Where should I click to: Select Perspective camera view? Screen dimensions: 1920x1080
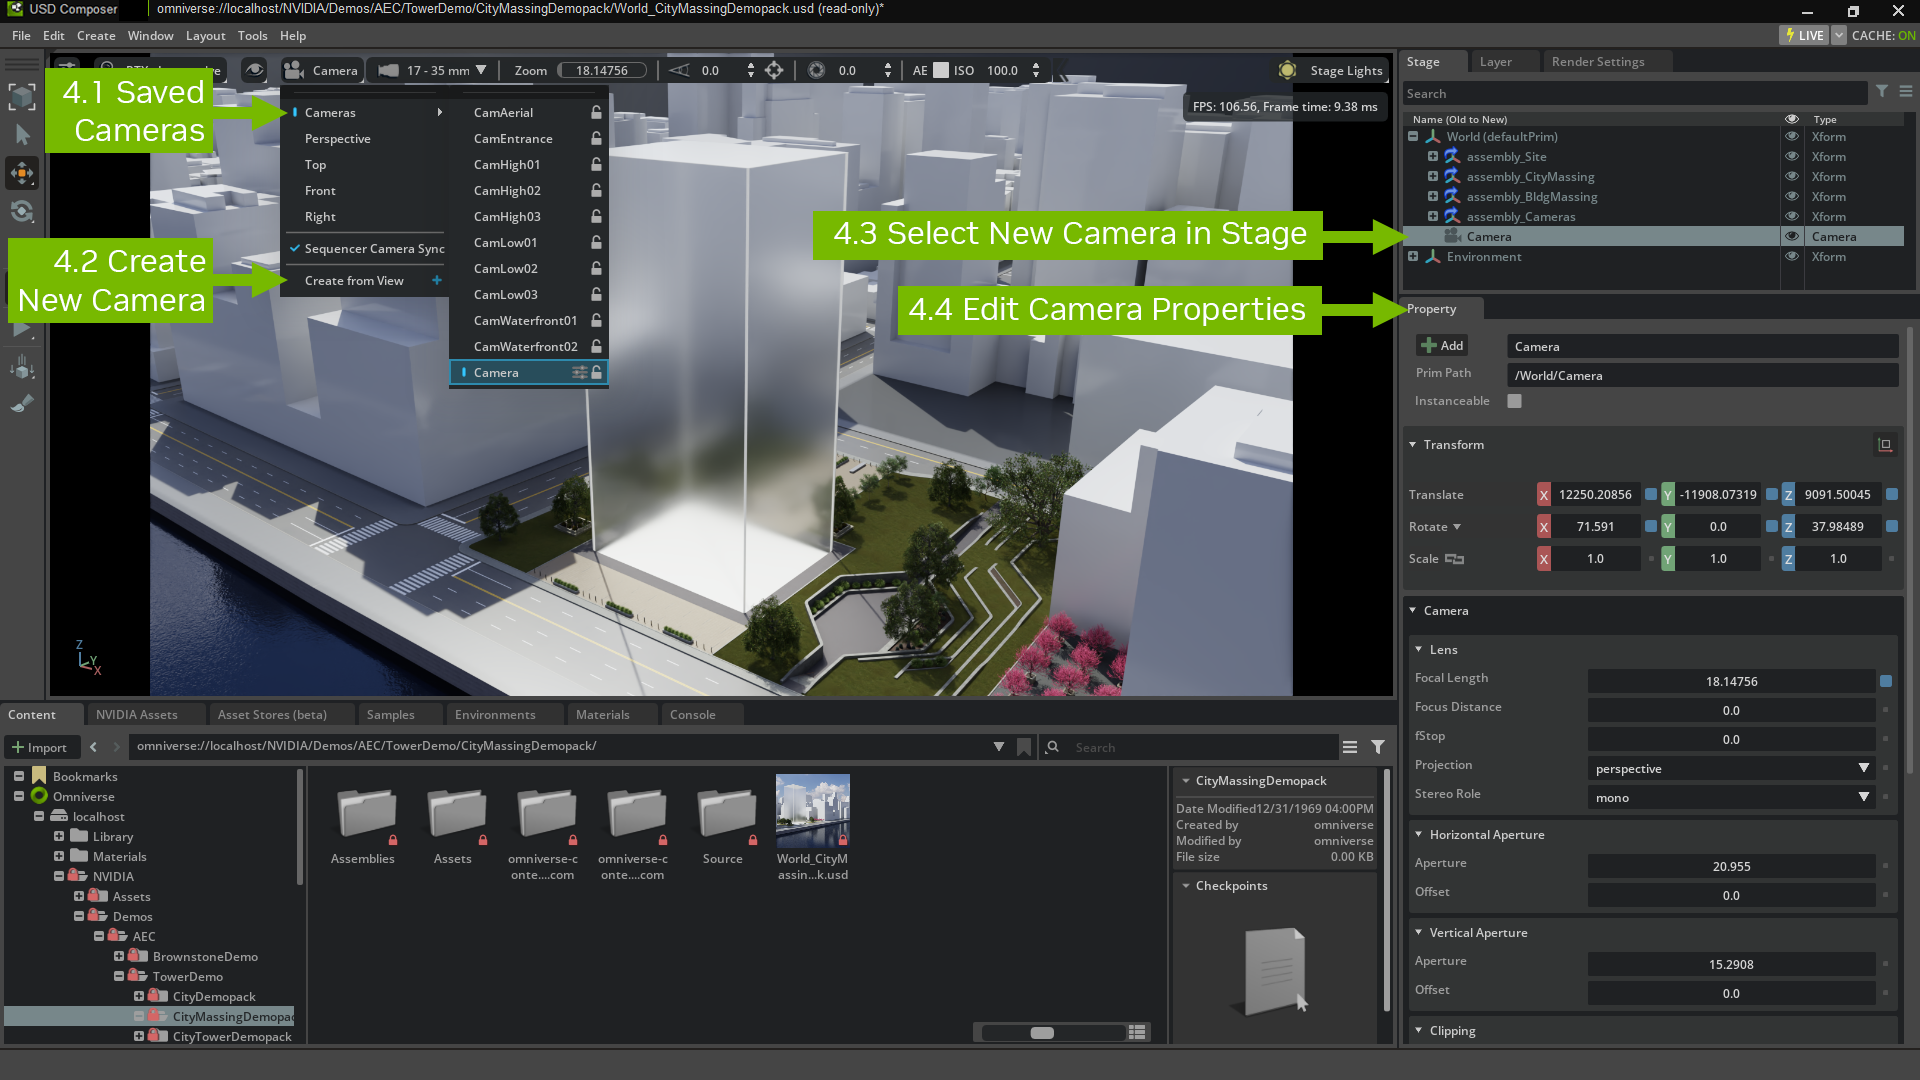pyautogui.click(x=338, y=138)
